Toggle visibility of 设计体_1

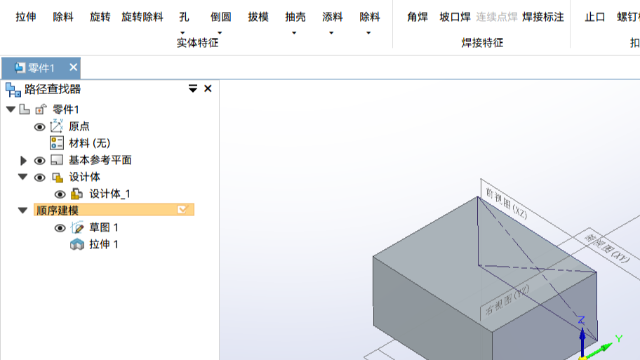[60, 194]
